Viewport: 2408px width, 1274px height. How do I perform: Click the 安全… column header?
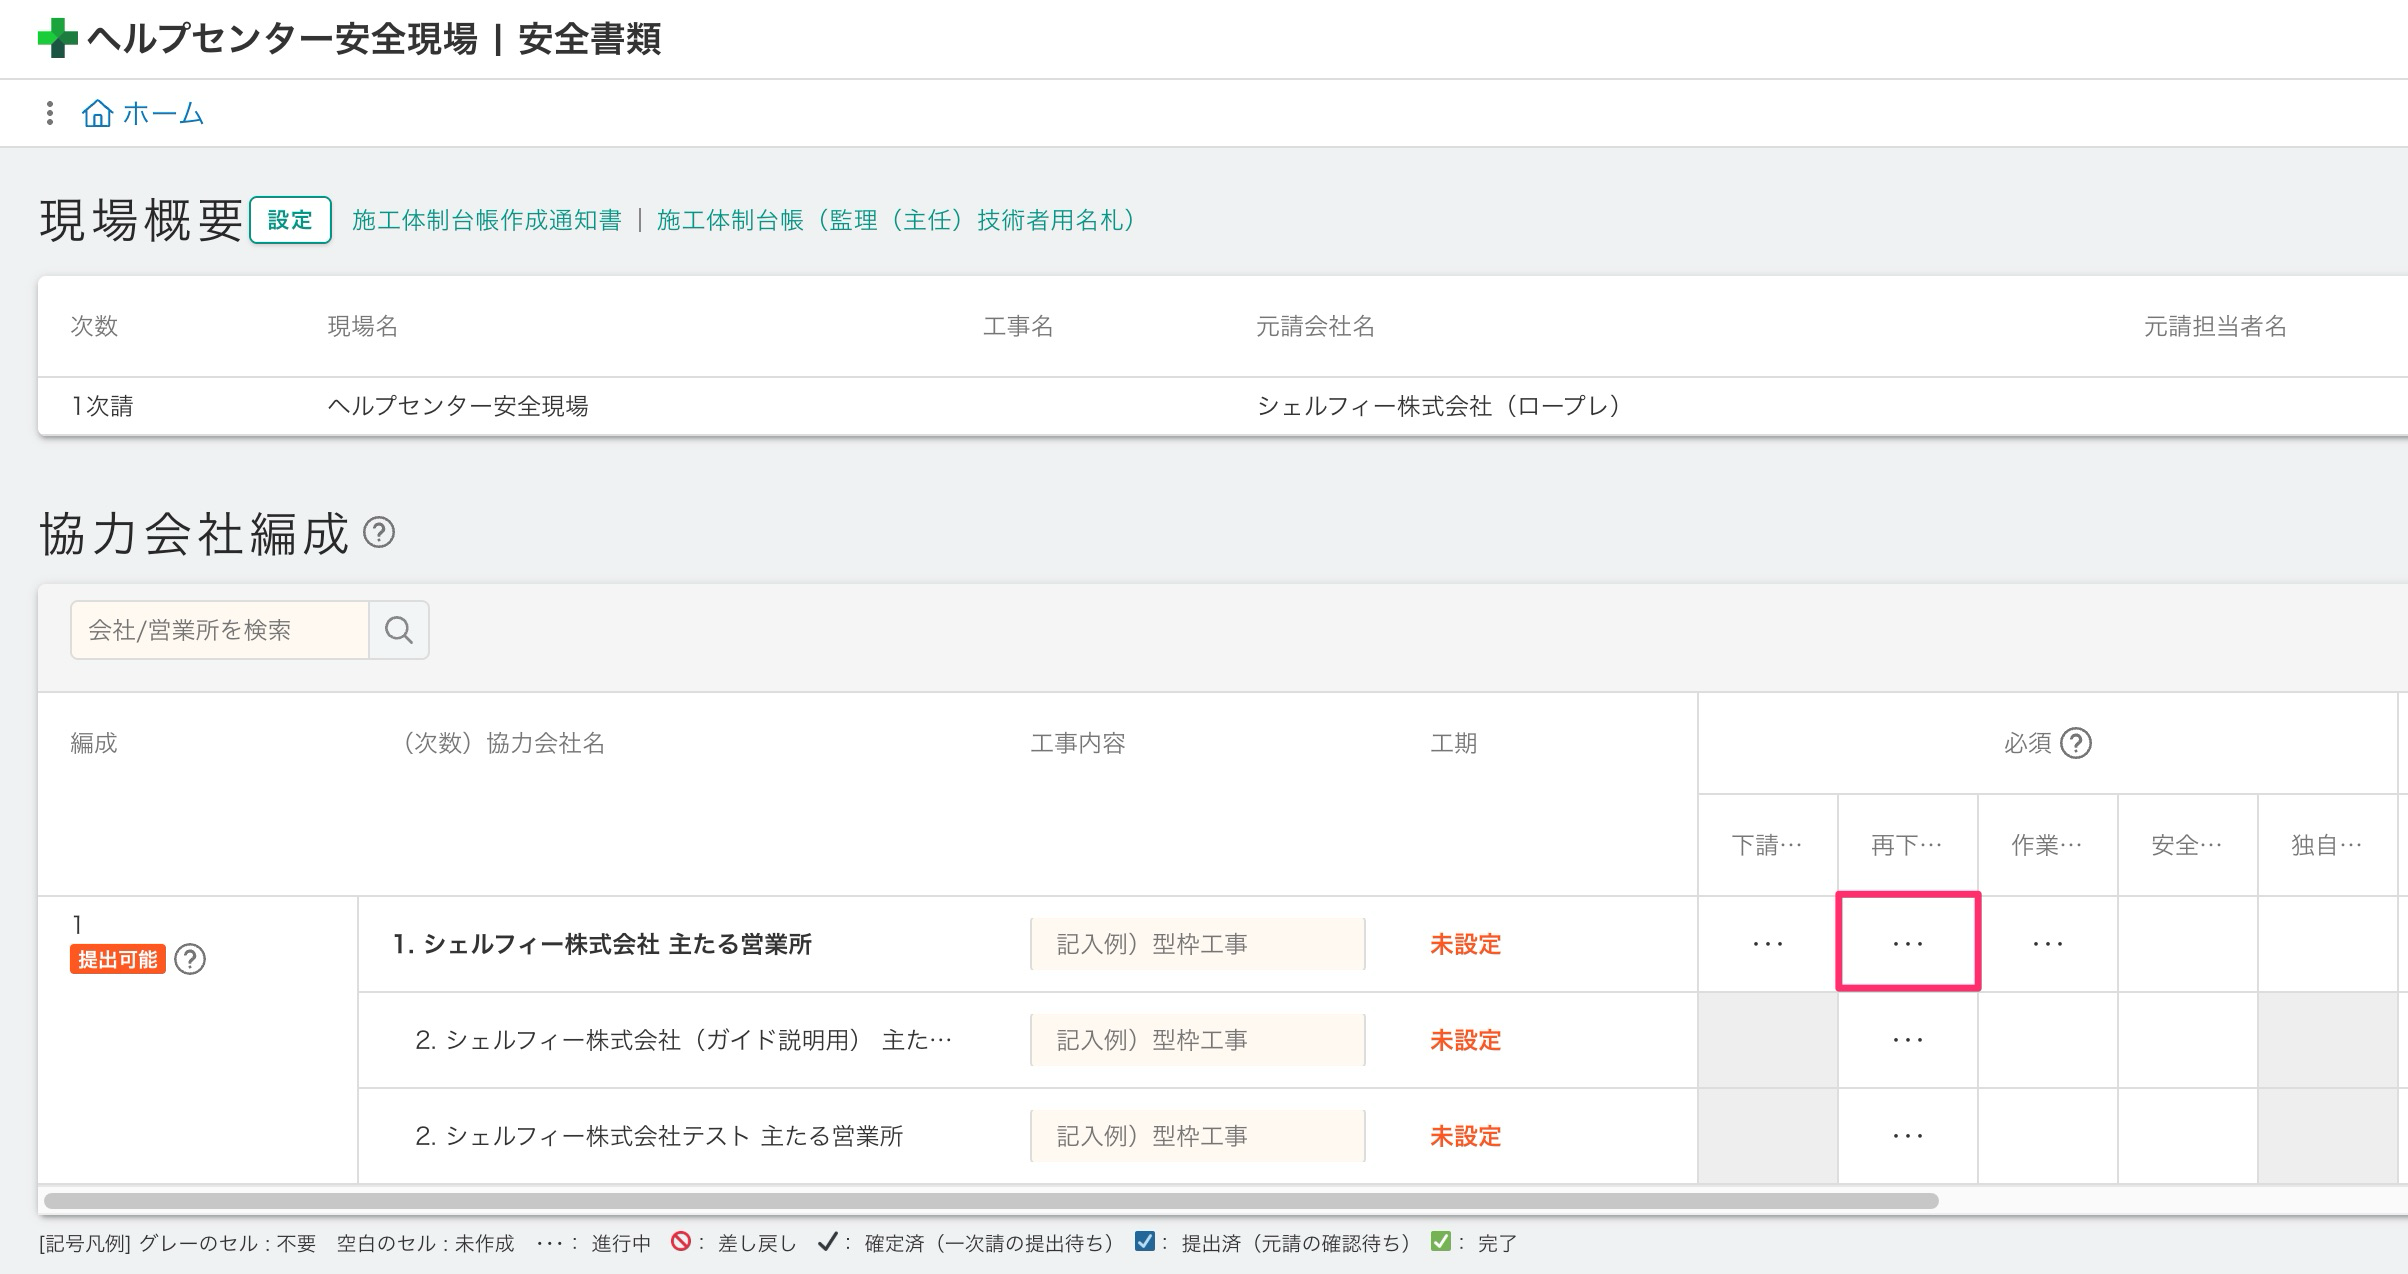[2186, 846]
